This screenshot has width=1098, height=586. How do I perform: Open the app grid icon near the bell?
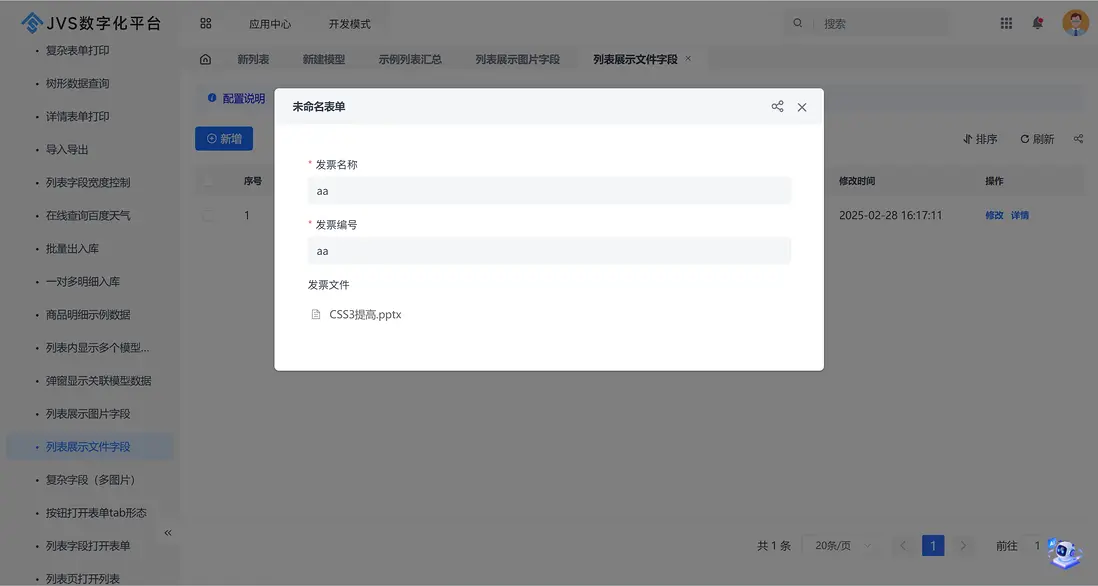1006,22
